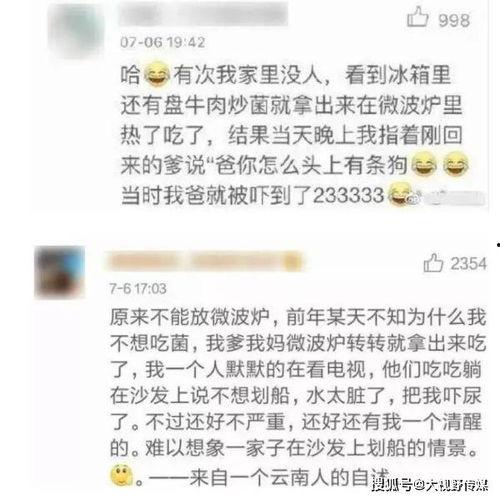Click the 998 like count
The height and width of the screenshot is (499, 500).
[454, 20]
